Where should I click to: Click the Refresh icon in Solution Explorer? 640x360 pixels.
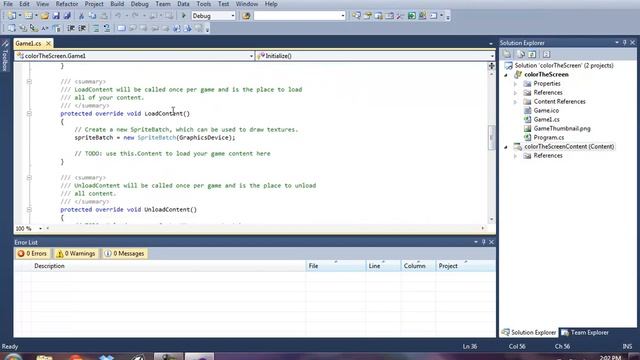(532, 54)
